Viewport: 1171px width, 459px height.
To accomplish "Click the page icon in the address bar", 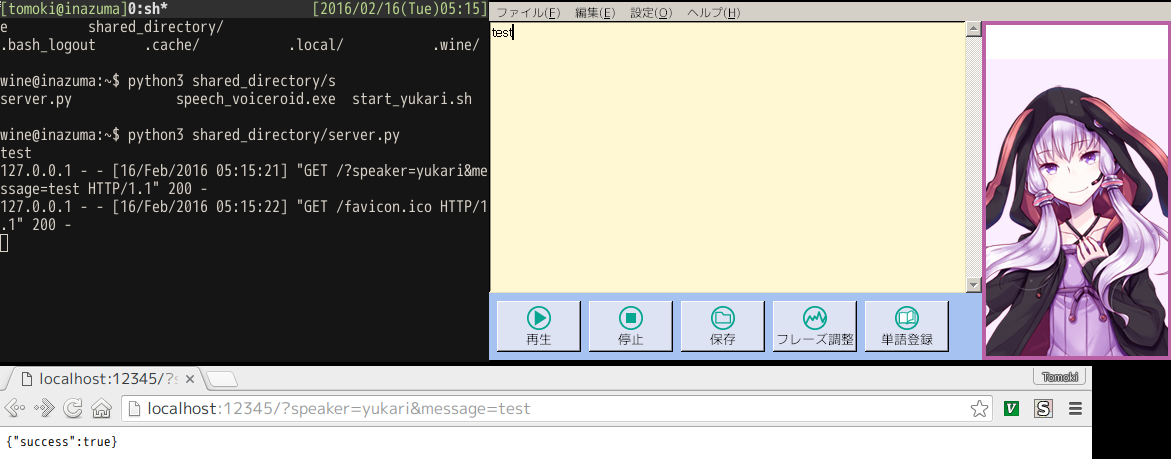I will coord(134,408).
